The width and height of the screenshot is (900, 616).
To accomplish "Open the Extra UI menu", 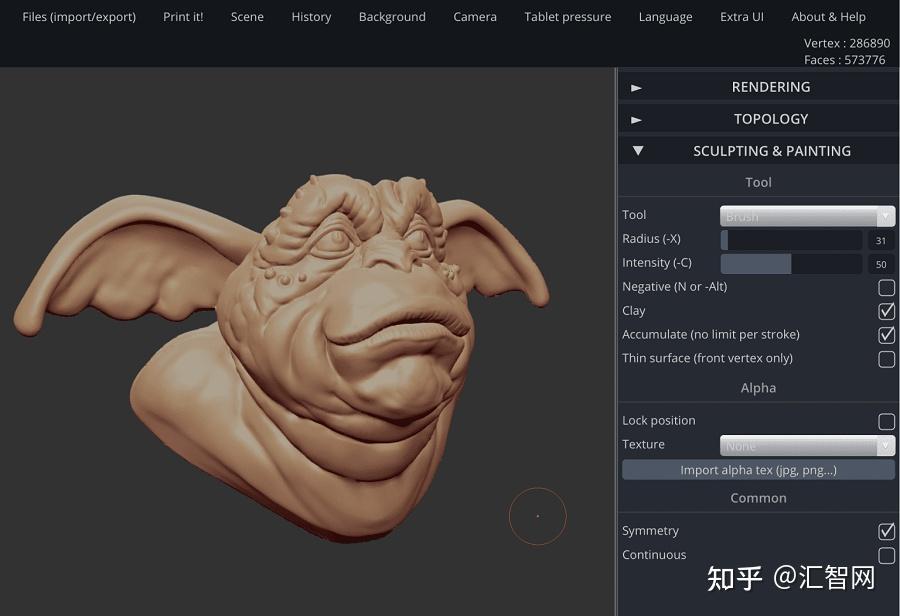I will [742, 17].
